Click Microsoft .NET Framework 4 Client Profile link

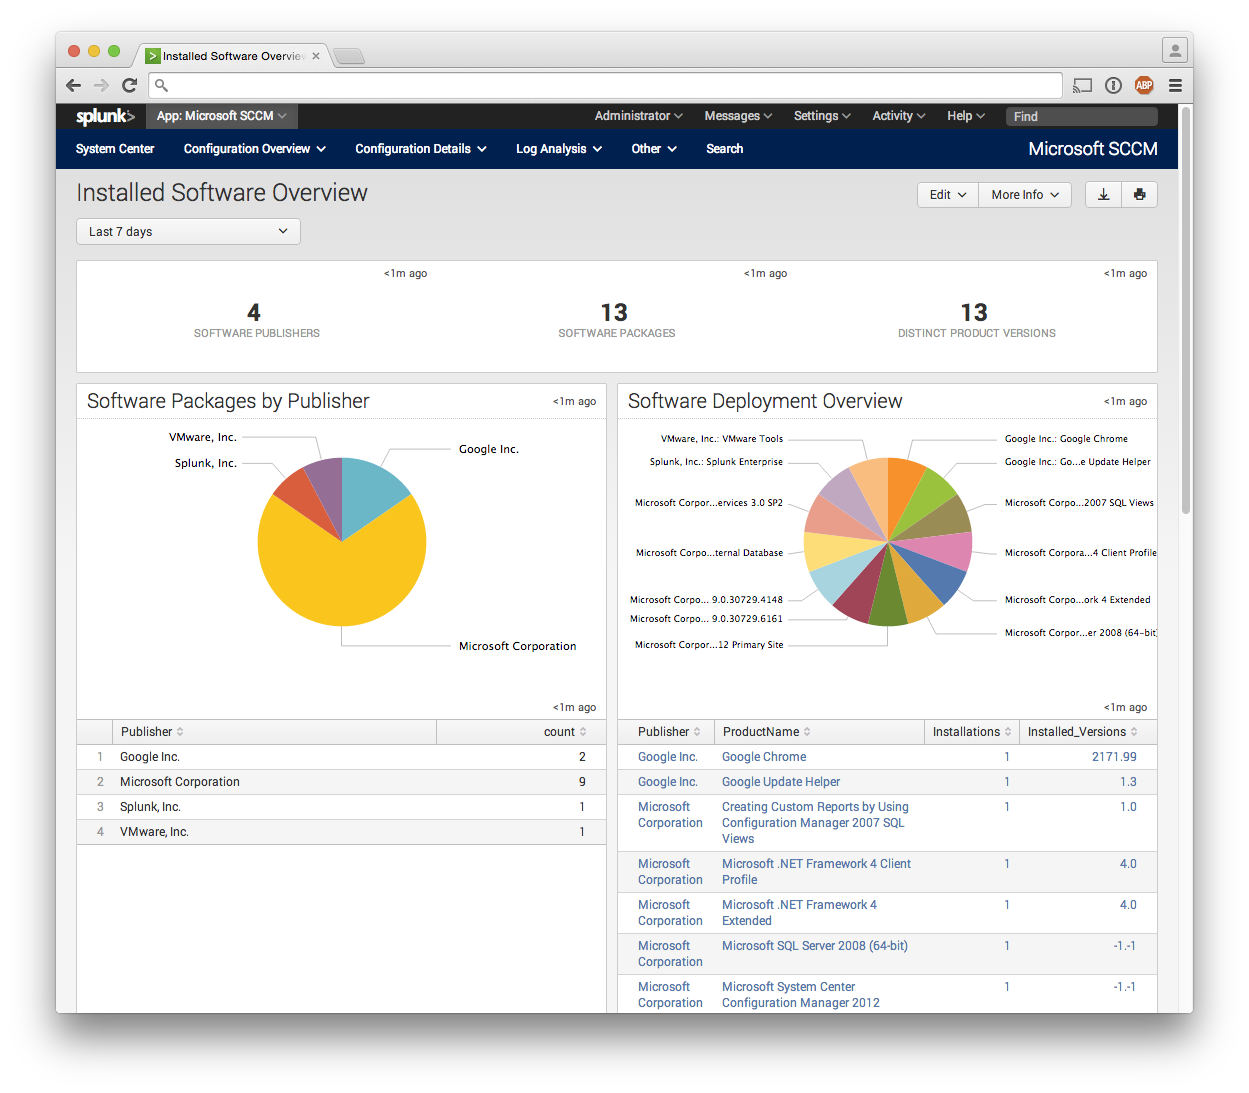[816, 872]
